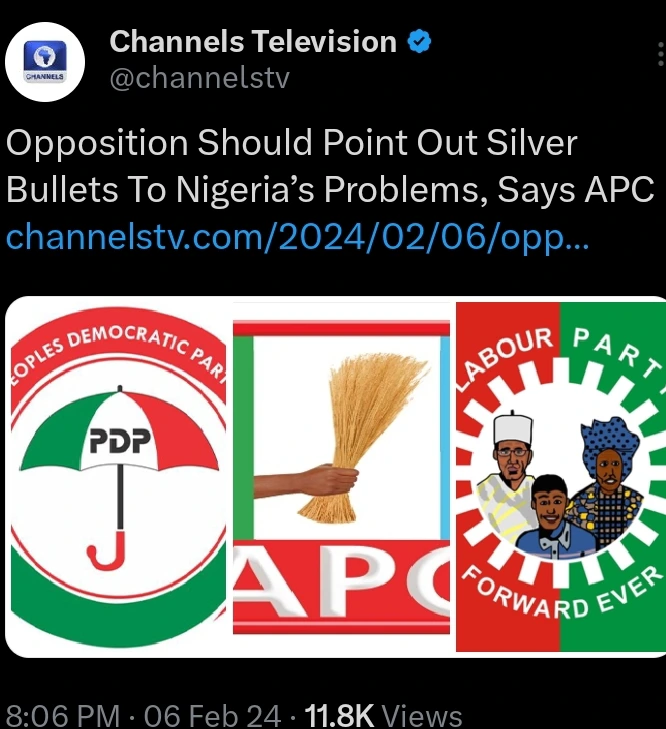Screen dimensions: 666x729
Task: Click the Channels Television display name
Action: 253,41
